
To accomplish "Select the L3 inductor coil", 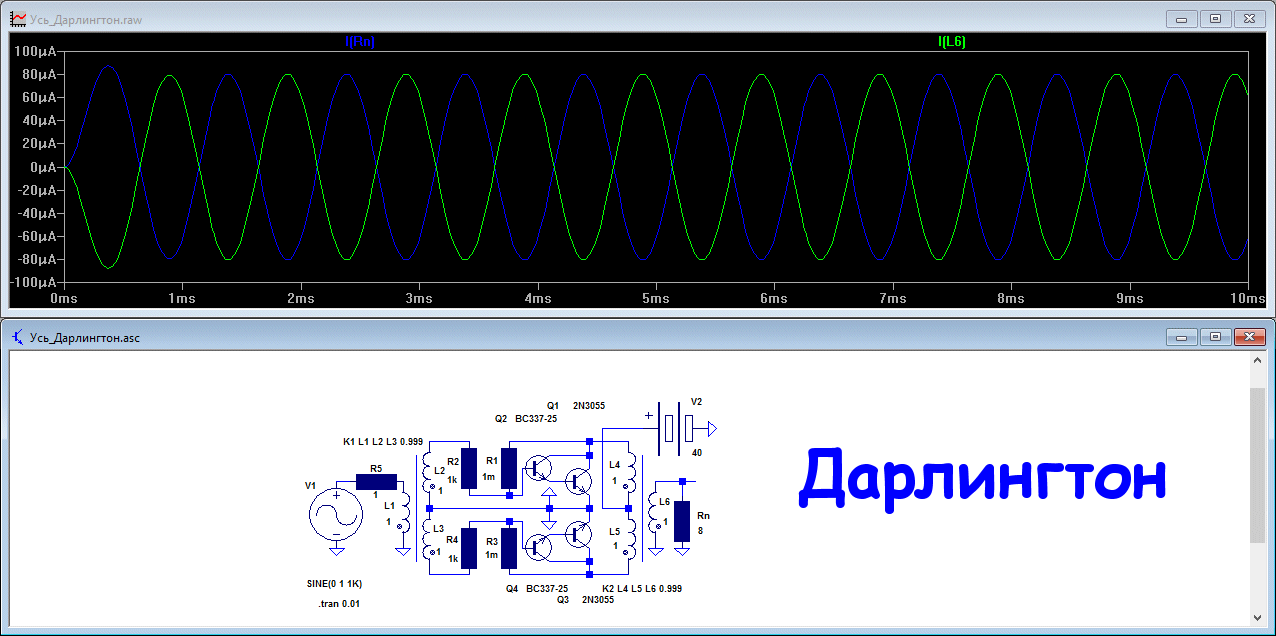I will click(x=428, y=540).
